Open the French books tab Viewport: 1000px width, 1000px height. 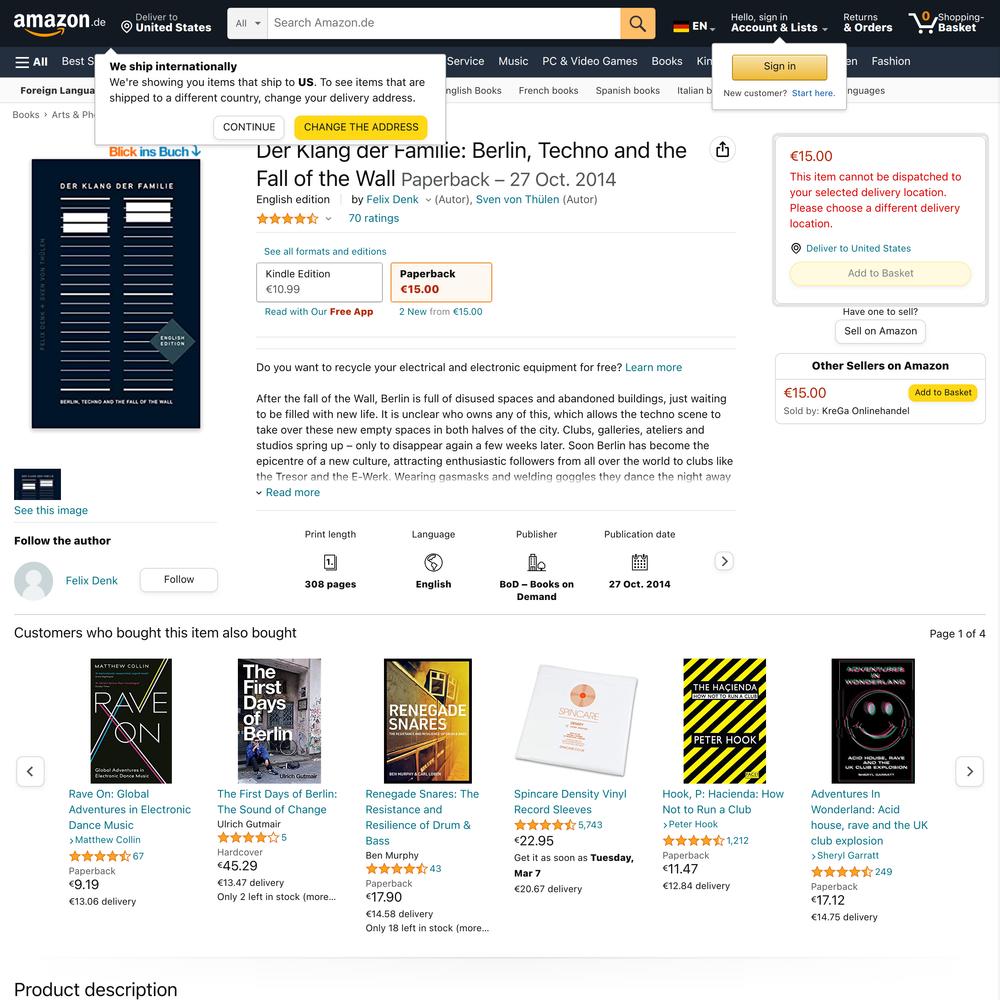[548, 91]
